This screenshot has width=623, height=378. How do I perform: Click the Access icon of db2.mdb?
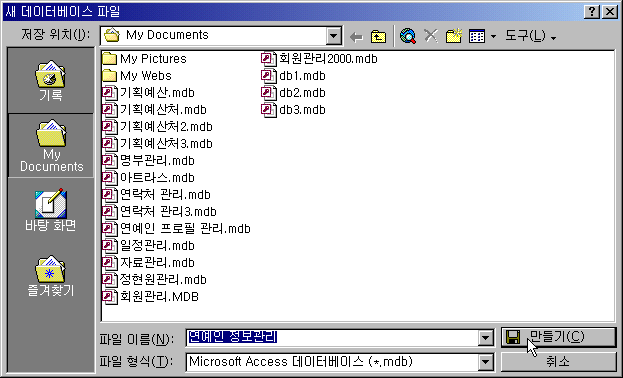click(269, 93)
